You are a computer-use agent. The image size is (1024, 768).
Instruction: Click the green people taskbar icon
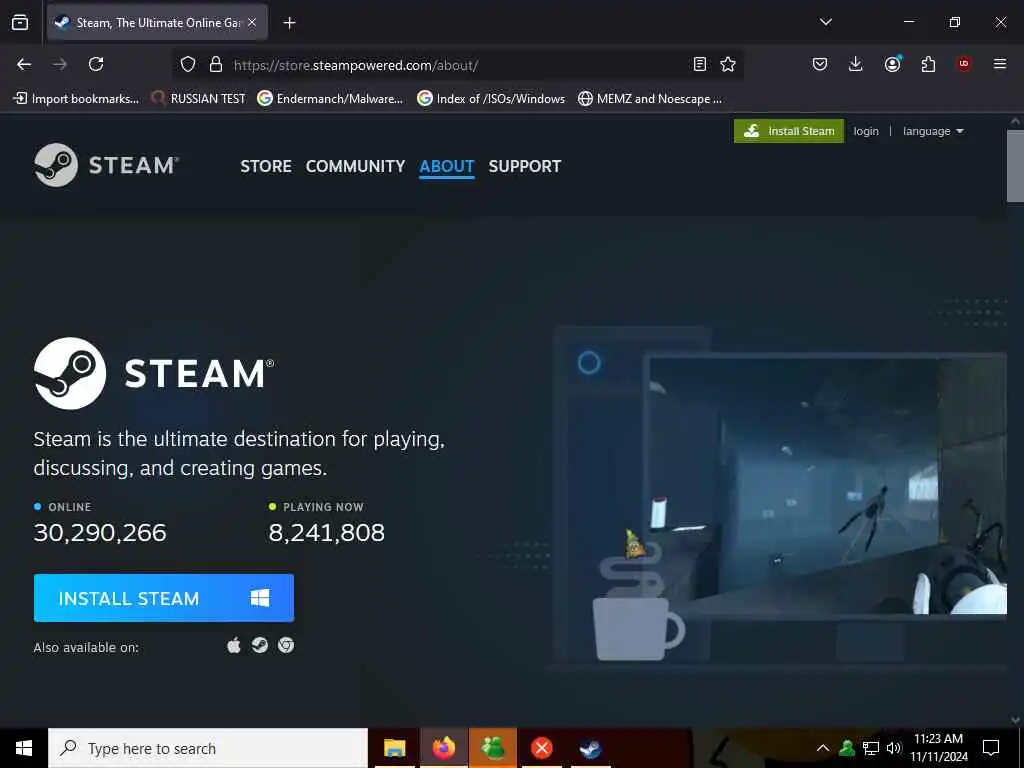pyautogui.click(x=492, y=748)
